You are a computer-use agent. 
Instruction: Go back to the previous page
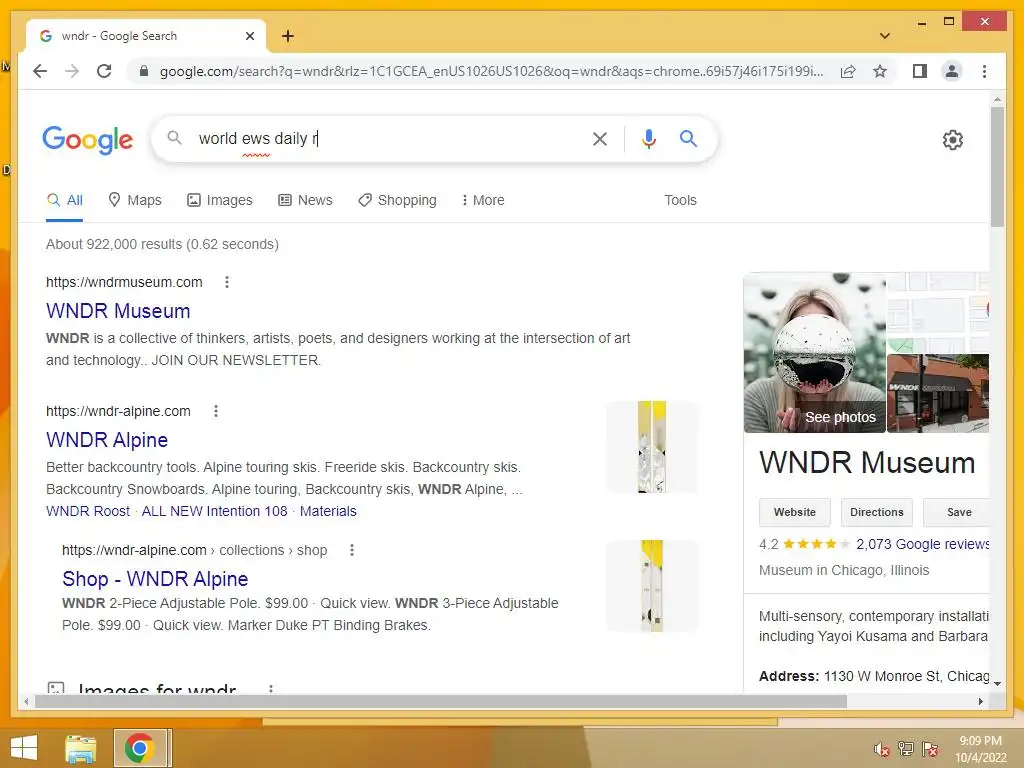pyautogui.click(x=40, y=71)
